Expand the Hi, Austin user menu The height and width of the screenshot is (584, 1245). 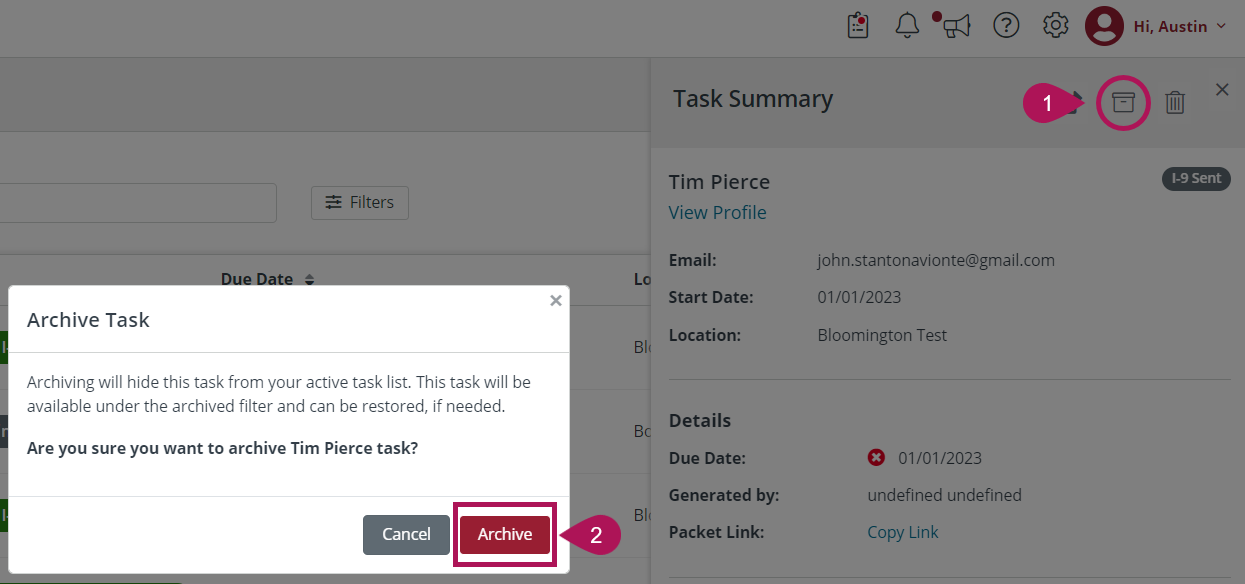pyautogui.click(x=1179, y=27)
